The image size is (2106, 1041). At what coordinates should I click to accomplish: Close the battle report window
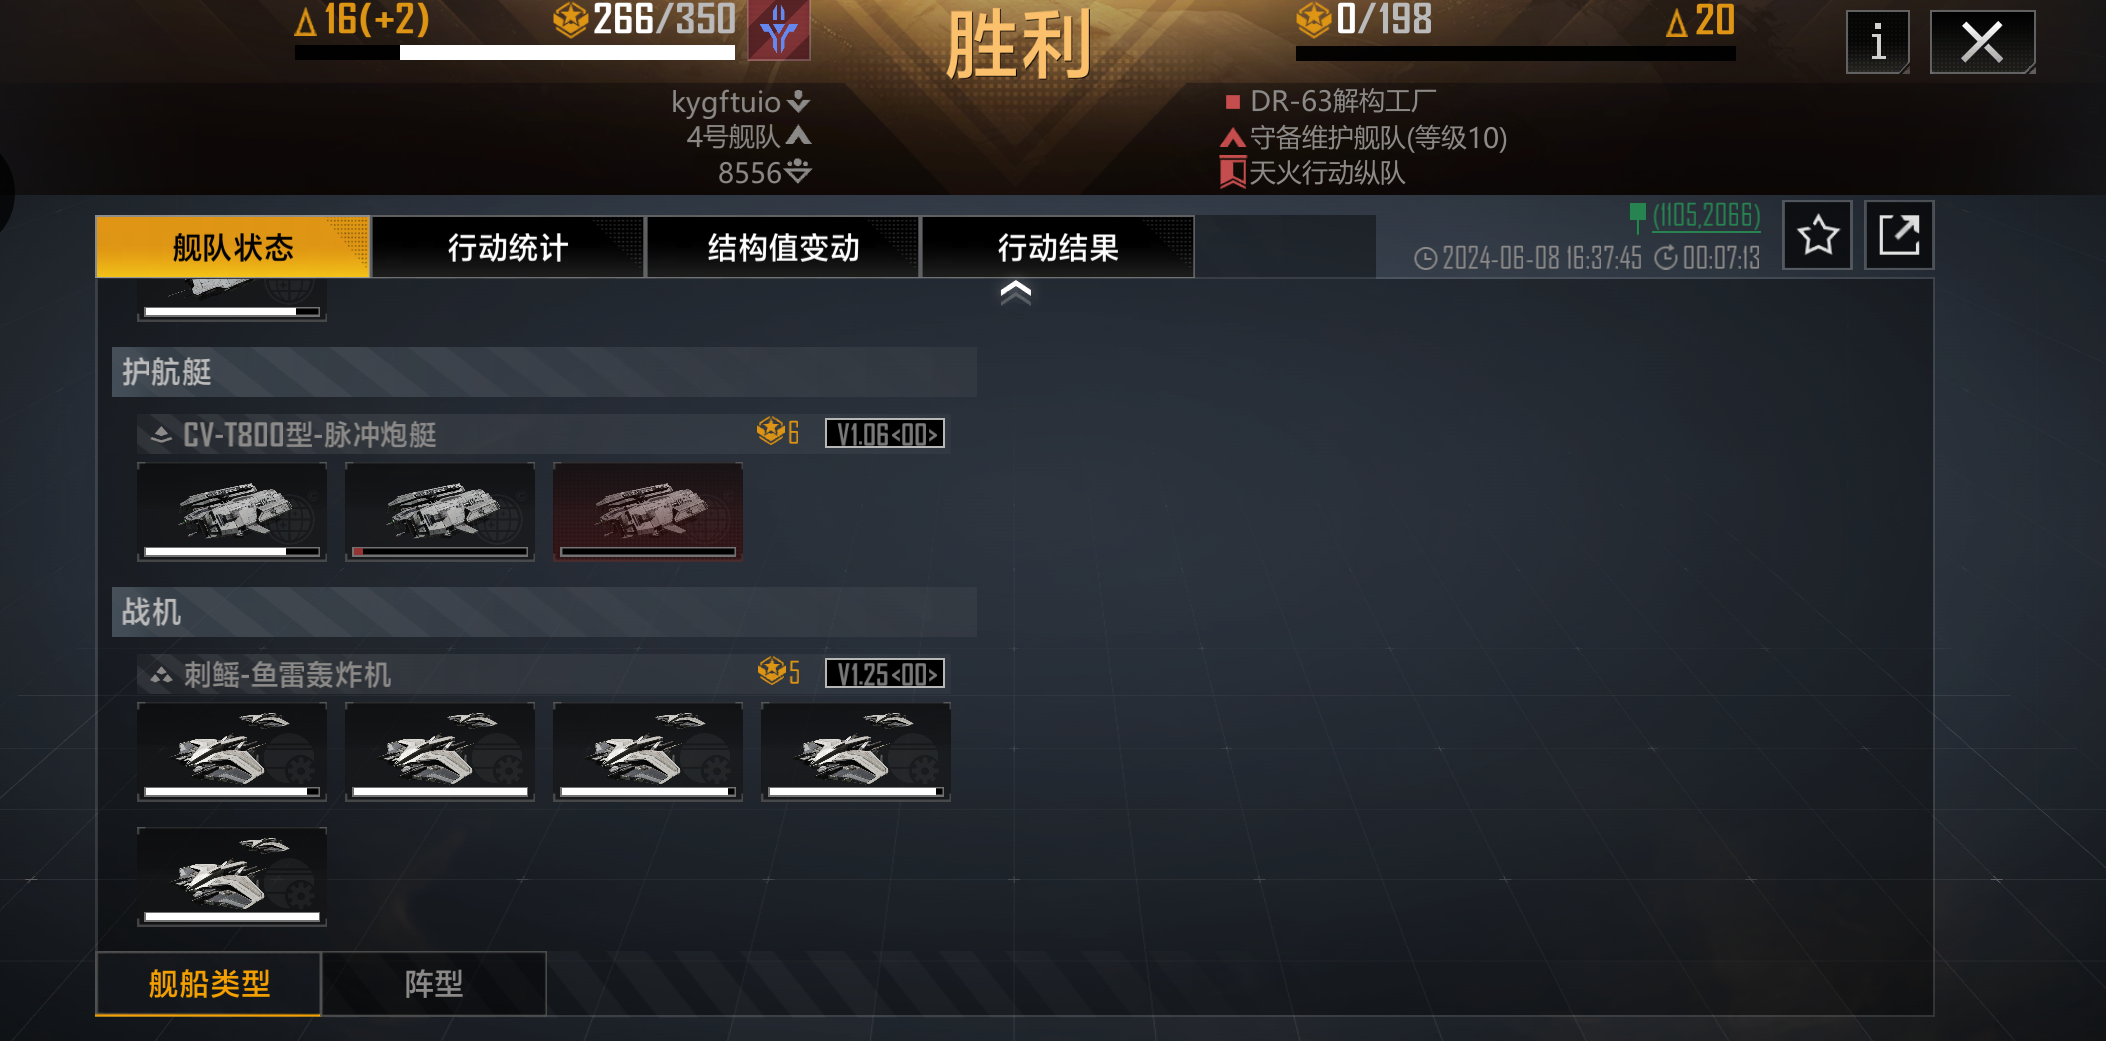click(1982, 42)
